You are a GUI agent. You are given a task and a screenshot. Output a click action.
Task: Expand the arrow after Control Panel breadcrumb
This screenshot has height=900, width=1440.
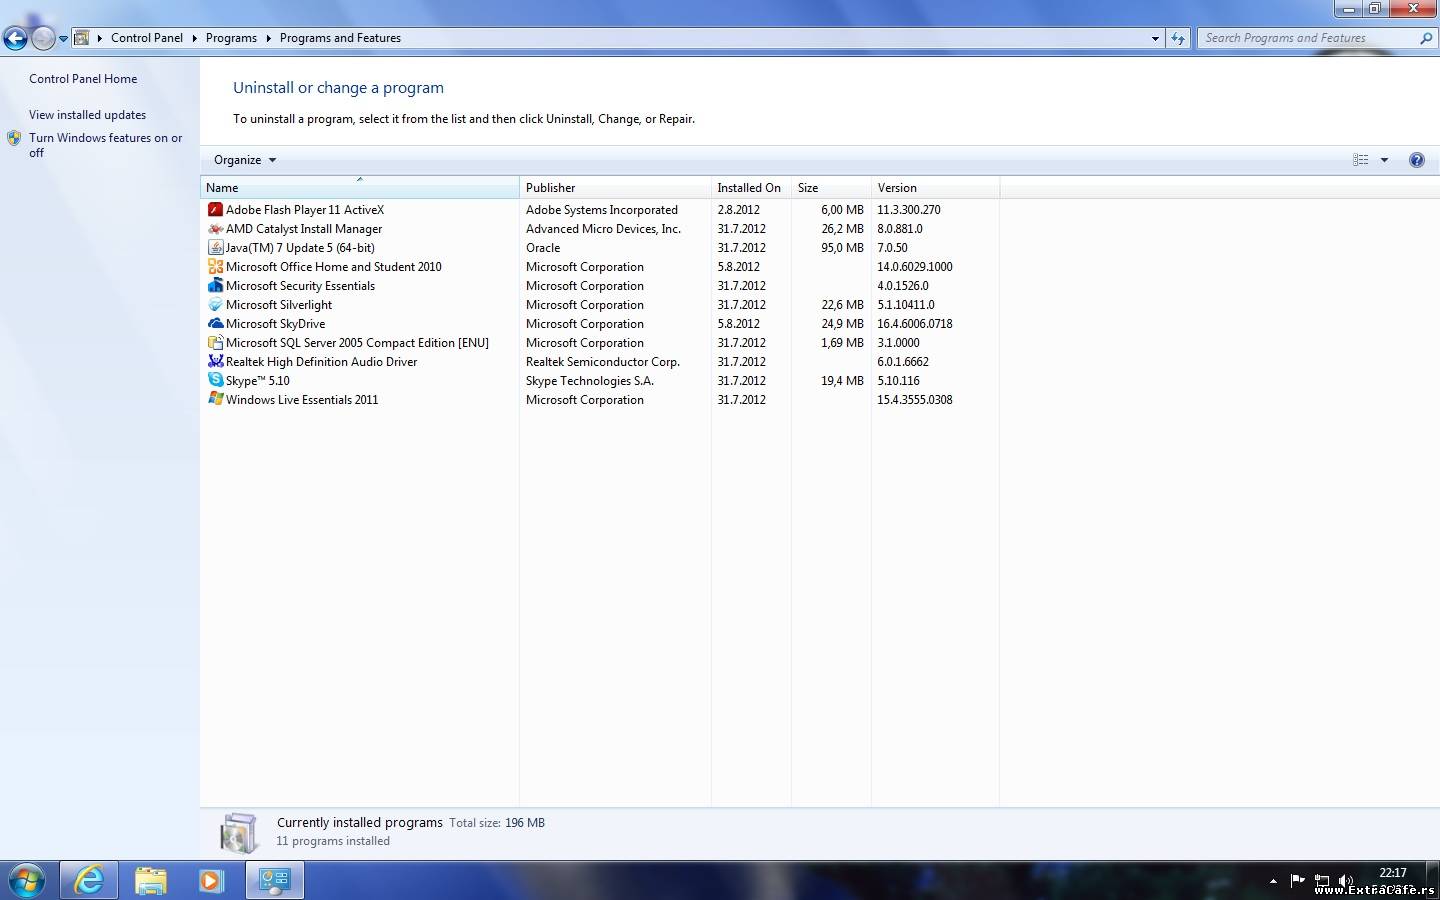[195, 38]
